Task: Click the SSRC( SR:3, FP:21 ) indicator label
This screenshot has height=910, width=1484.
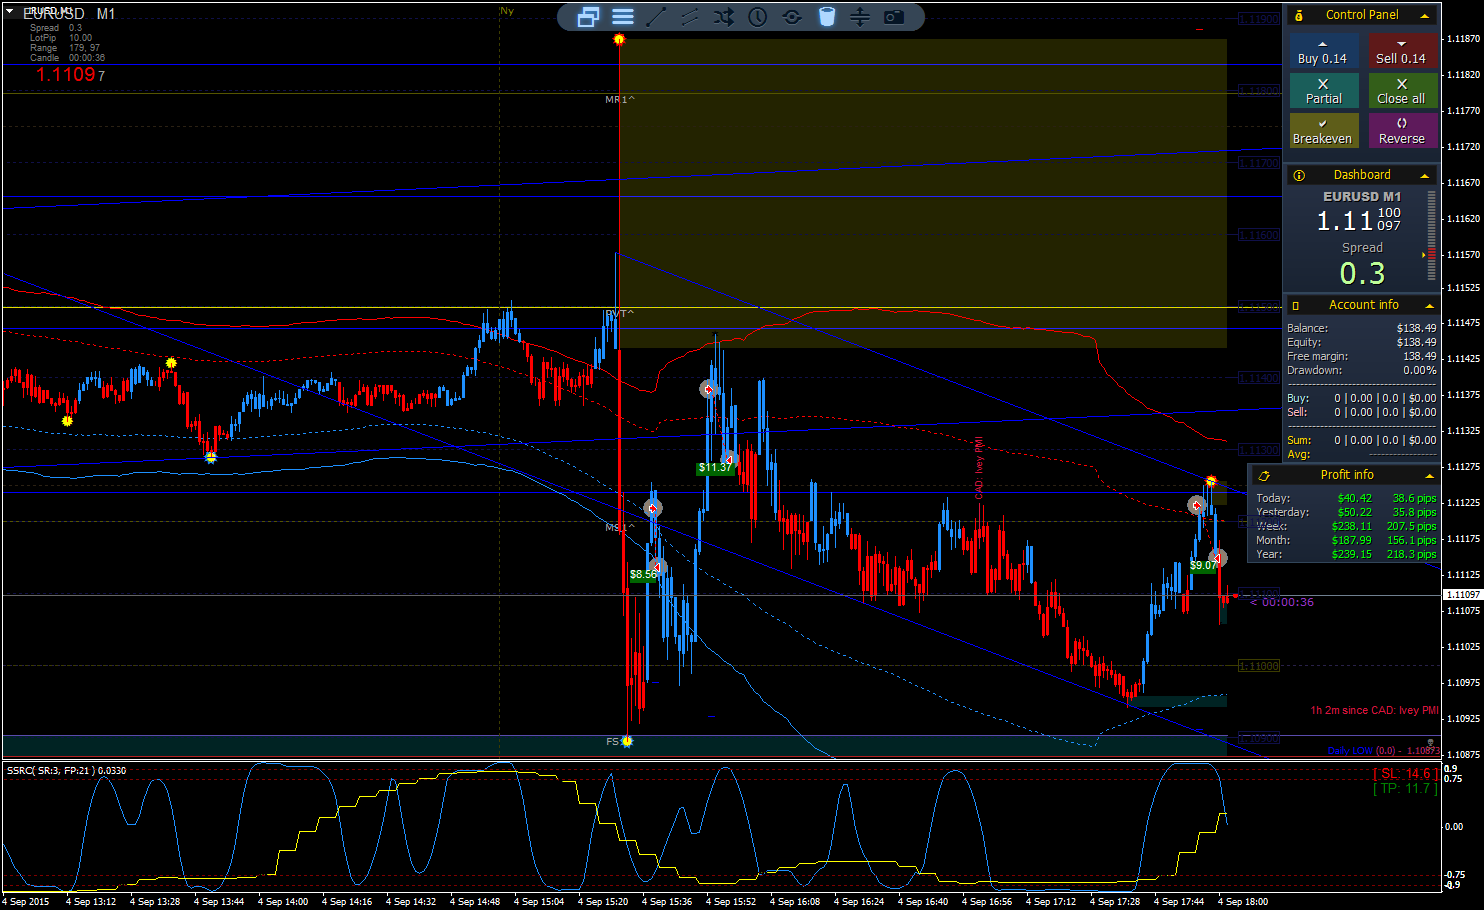Action: (x=66, y=770)
